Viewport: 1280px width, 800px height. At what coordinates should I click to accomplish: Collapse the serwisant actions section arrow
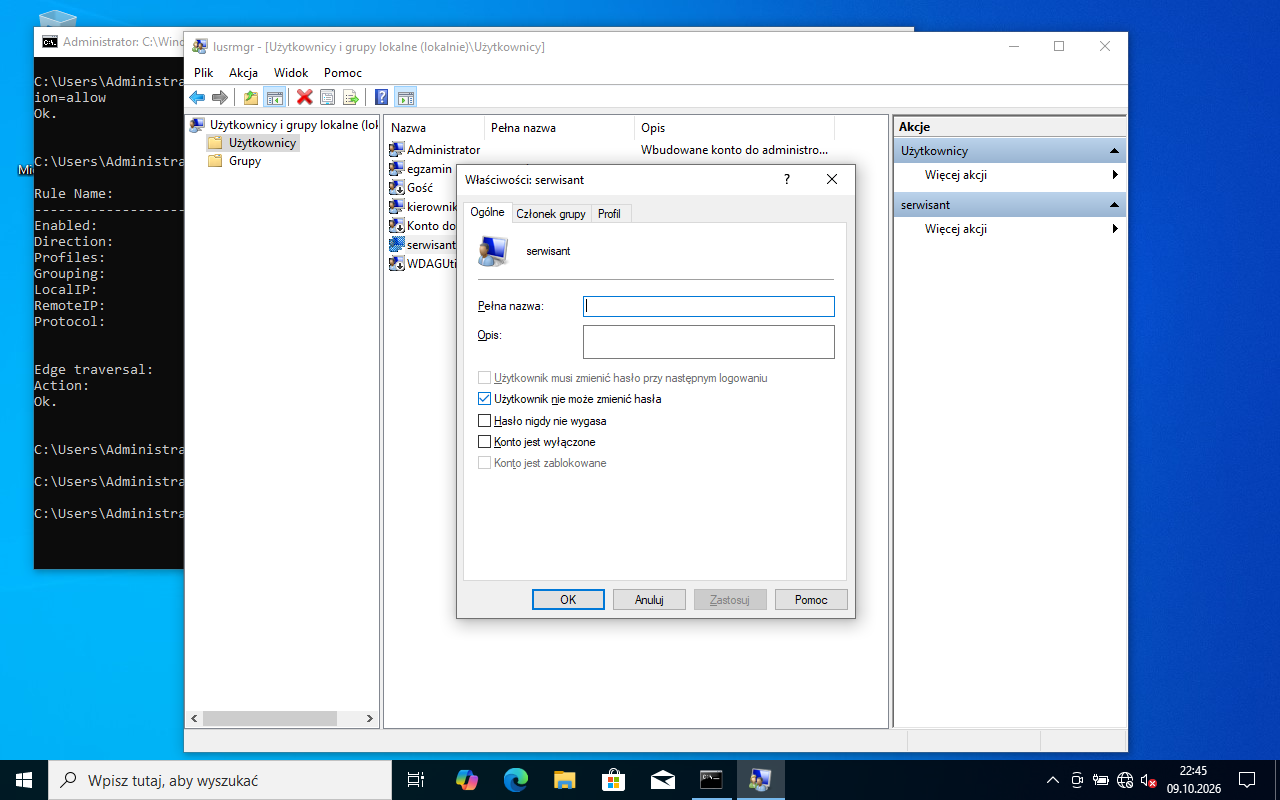coord(1114,205)
